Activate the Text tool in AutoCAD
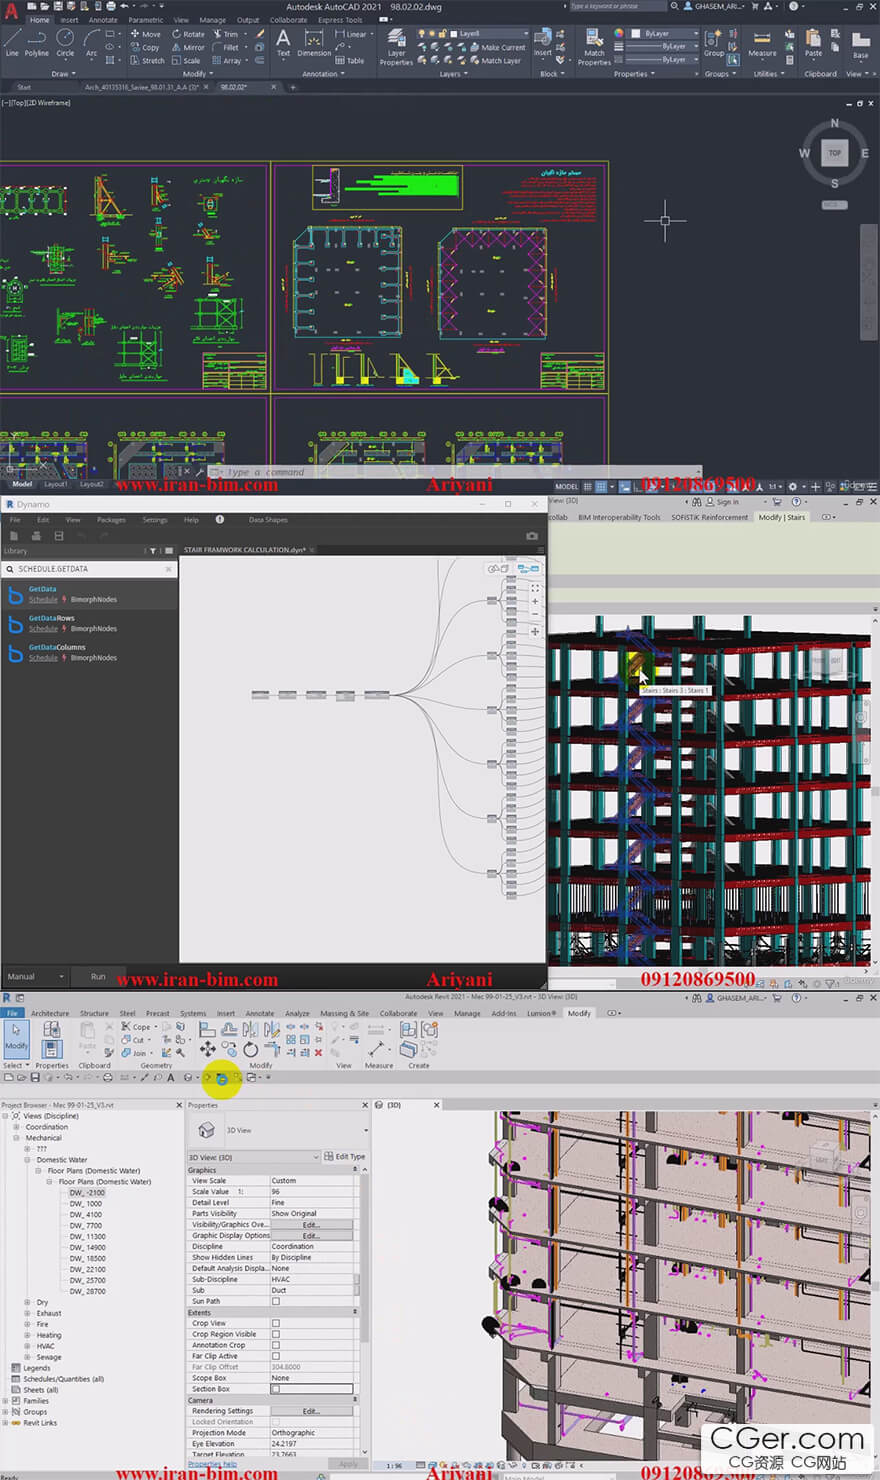This screenshot has height=1480, width=880. point(283,43)
